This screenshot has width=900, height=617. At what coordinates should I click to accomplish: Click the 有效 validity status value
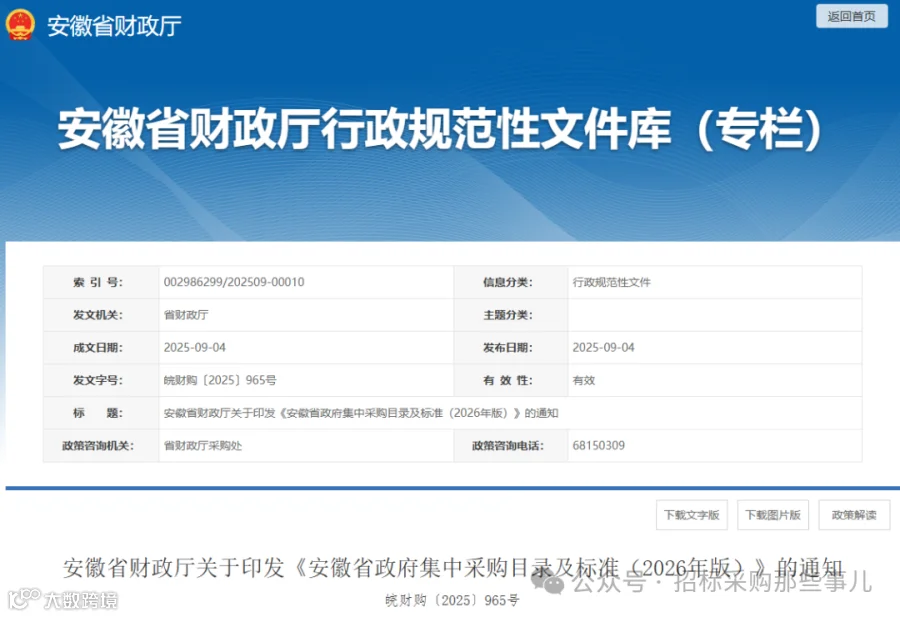click(x=584, y=380)
